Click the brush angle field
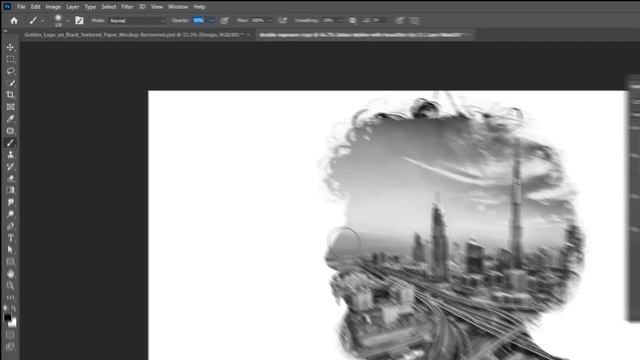 377,20
